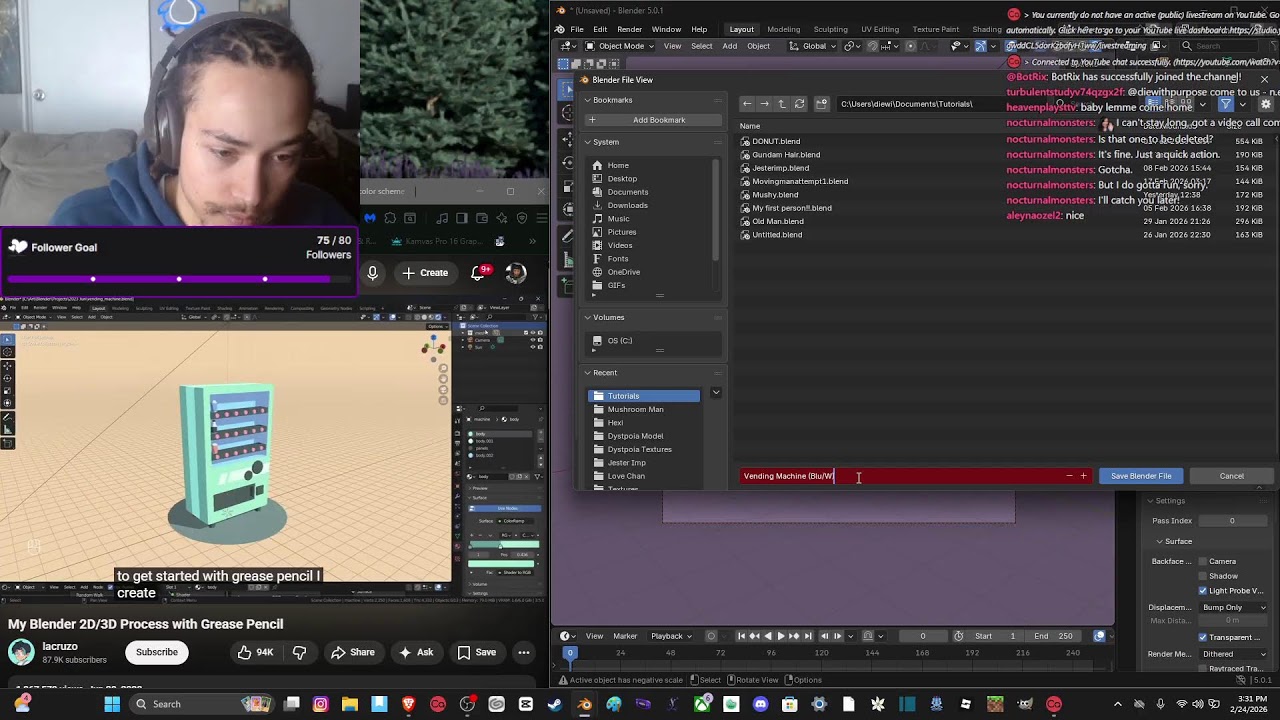This screenshot has width=1280, height=720.
Task: Open YouTube video more-actions menu
Action: pos(523,652)
